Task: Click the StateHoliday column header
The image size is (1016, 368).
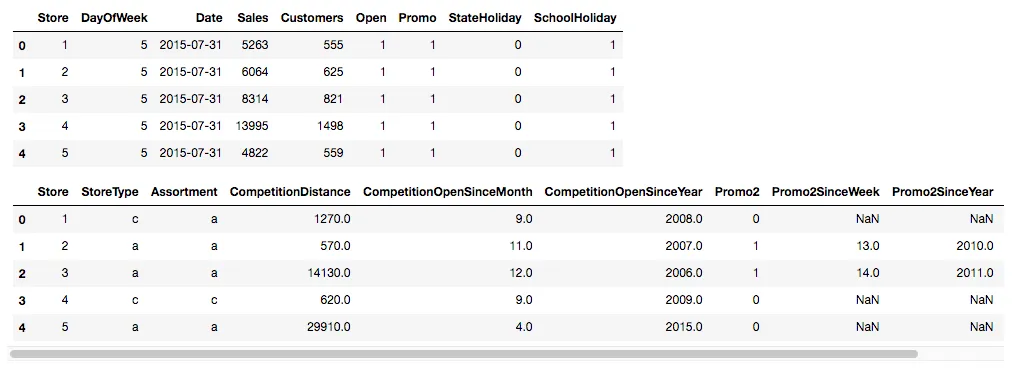Action: 485,18
